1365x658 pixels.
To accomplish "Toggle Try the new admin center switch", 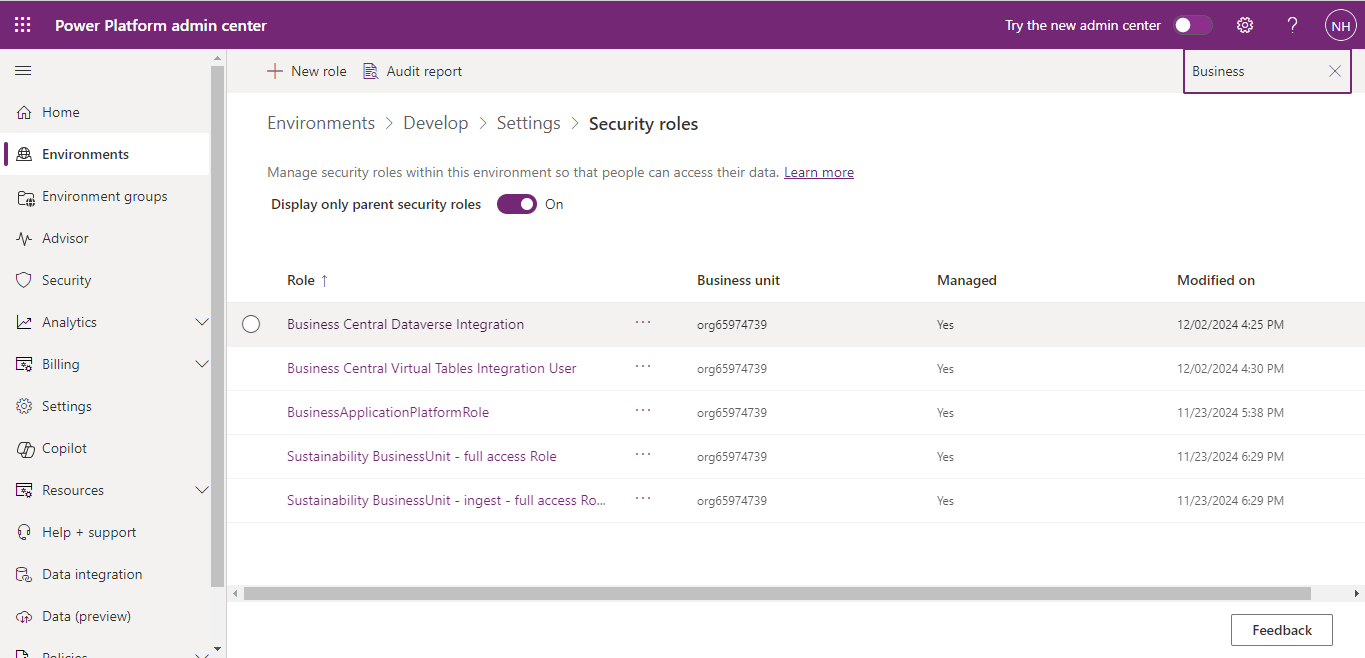I will 1193,25.
